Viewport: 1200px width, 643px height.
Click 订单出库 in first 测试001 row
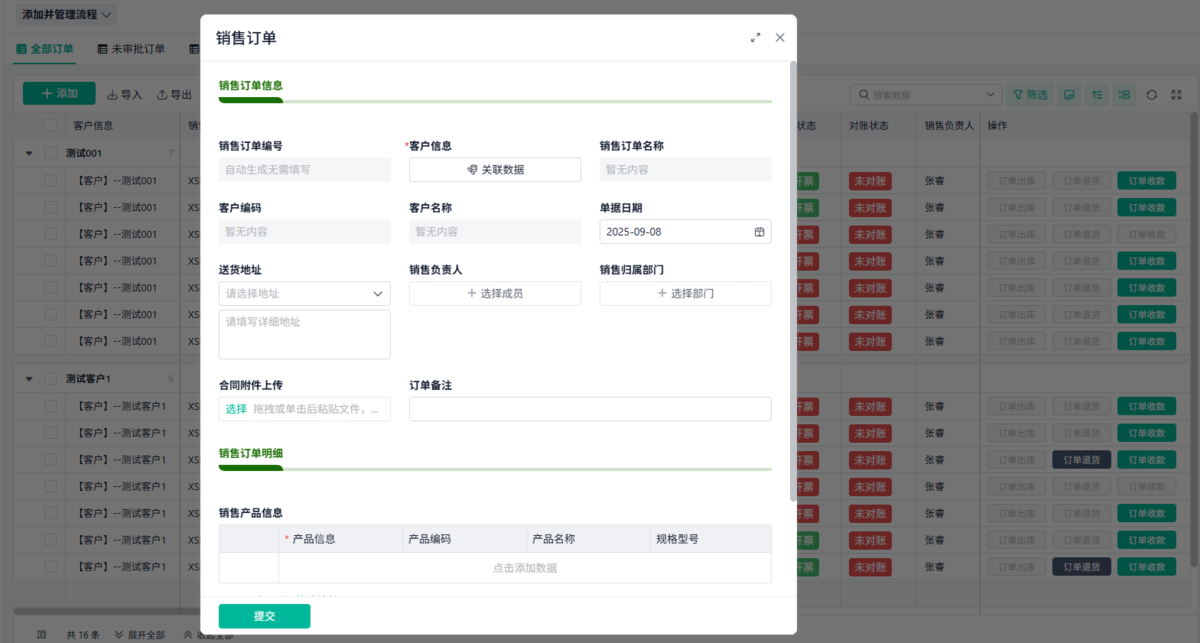(x=1017, y=181)
